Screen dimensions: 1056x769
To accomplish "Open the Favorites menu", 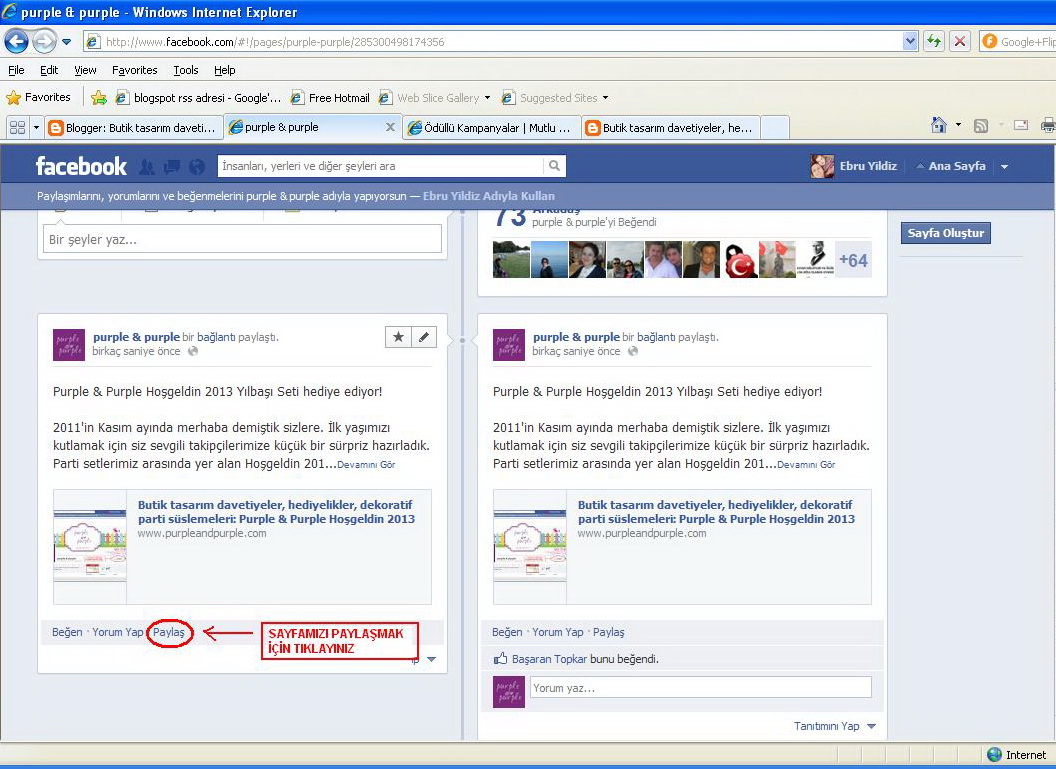I will click(x=135, y=70).
